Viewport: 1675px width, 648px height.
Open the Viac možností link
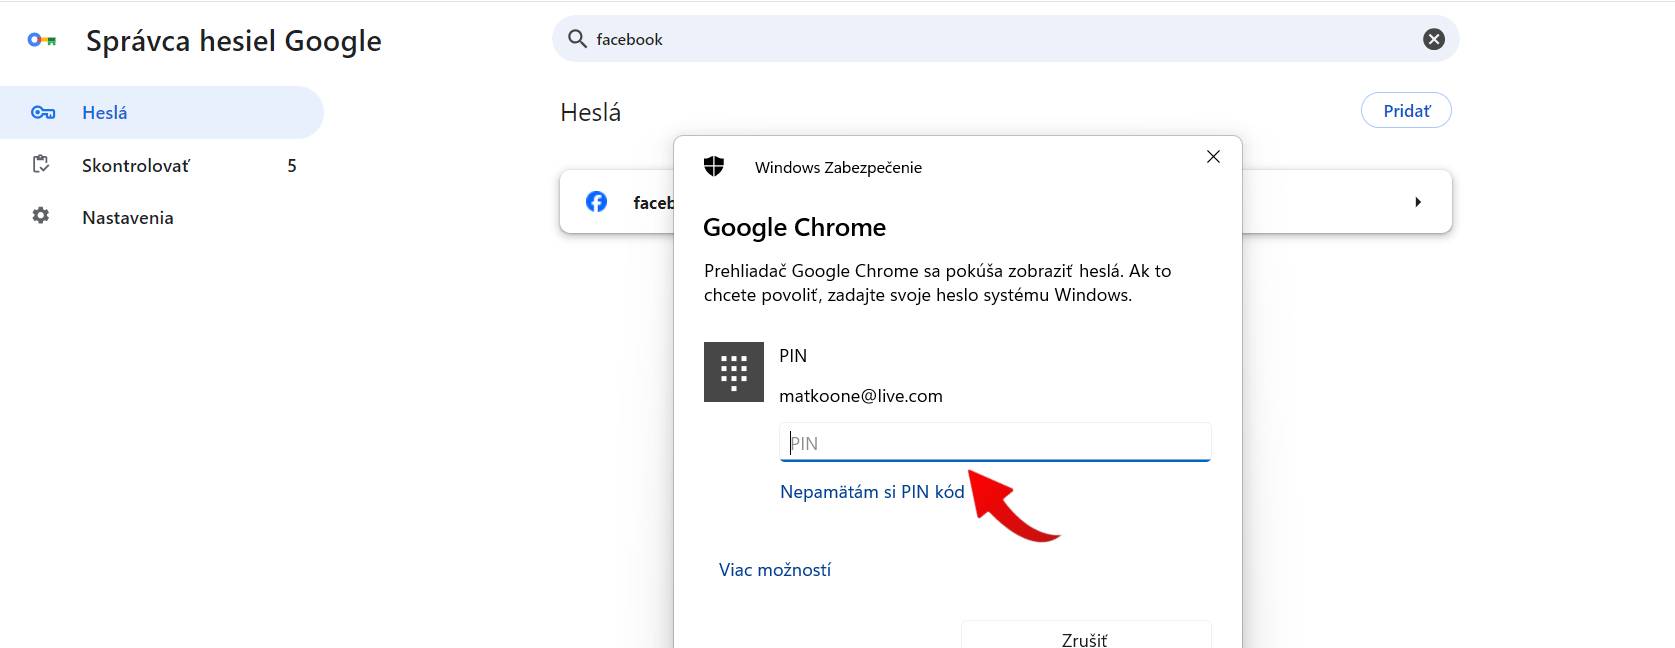775,570
